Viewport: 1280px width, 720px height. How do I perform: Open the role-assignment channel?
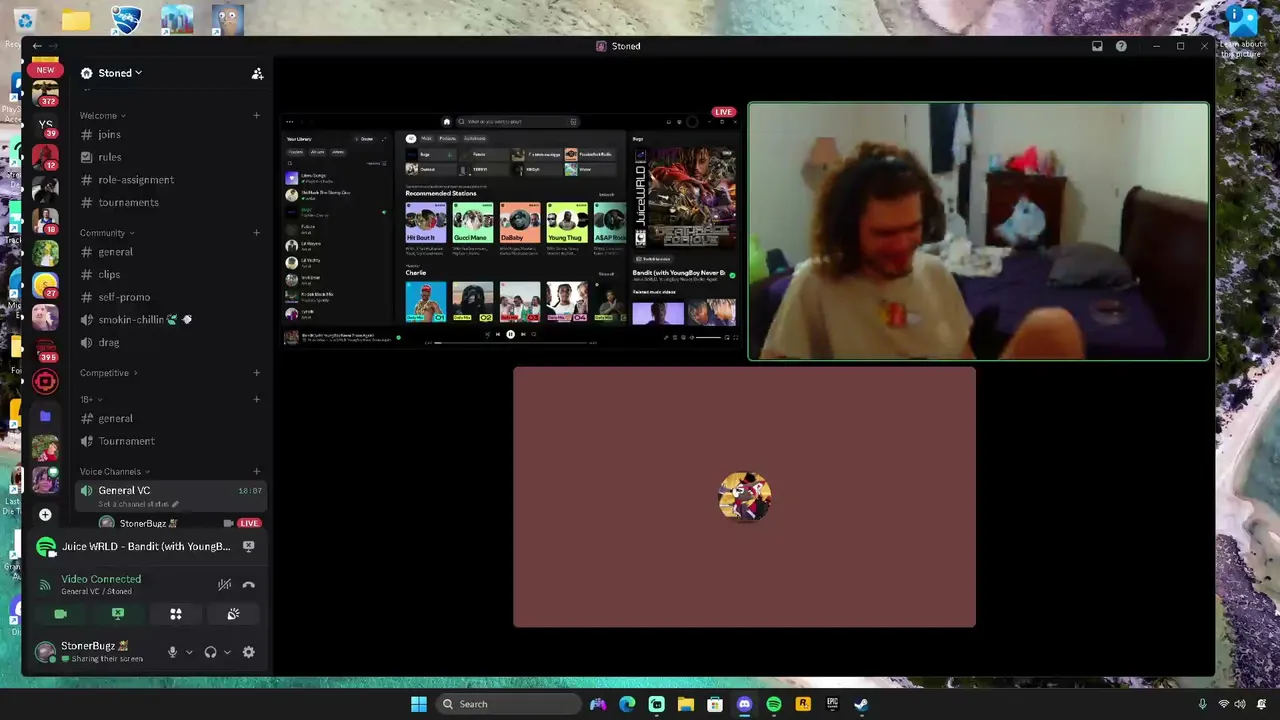[x=170, y=180]
